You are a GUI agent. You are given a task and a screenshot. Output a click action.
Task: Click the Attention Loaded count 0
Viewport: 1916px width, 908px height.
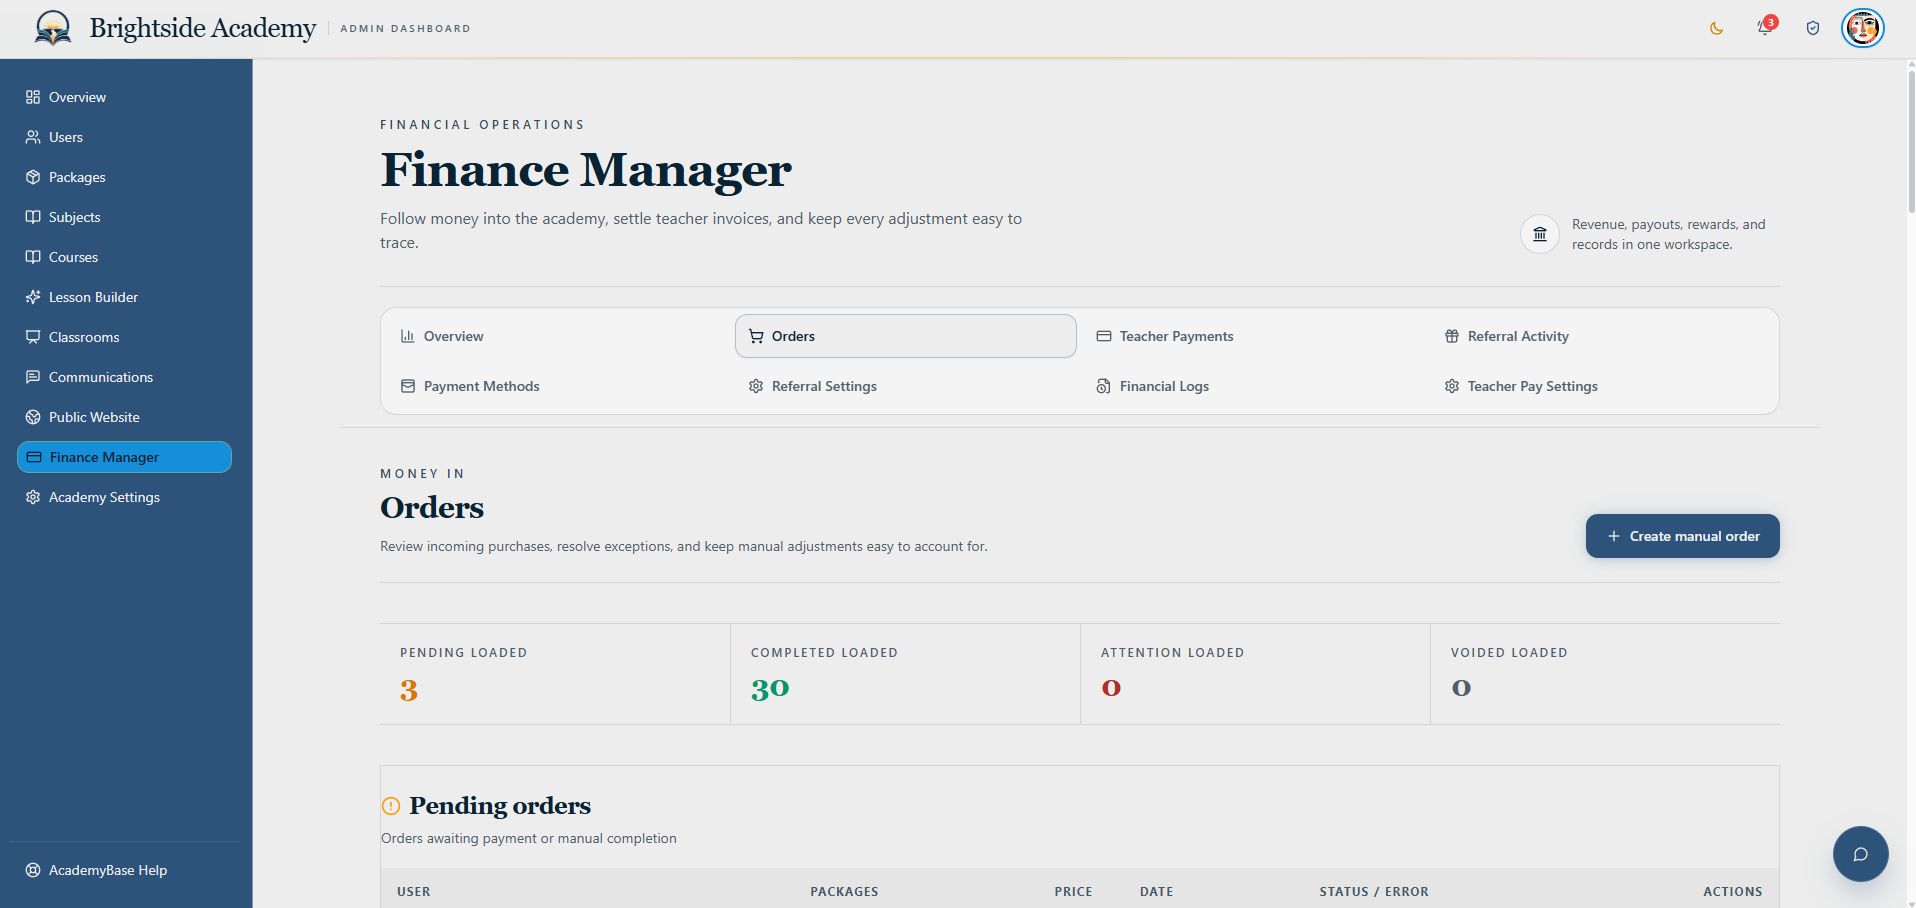tap(1111, 688)
